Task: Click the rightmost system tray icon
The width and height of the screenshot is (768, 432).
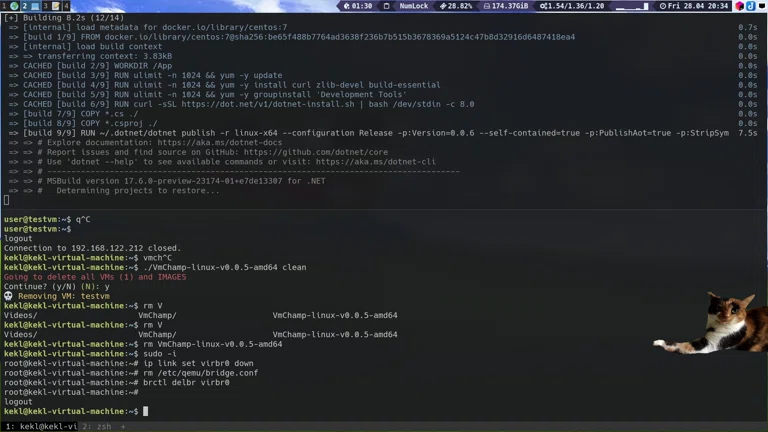Action: (x=761, y=6)
